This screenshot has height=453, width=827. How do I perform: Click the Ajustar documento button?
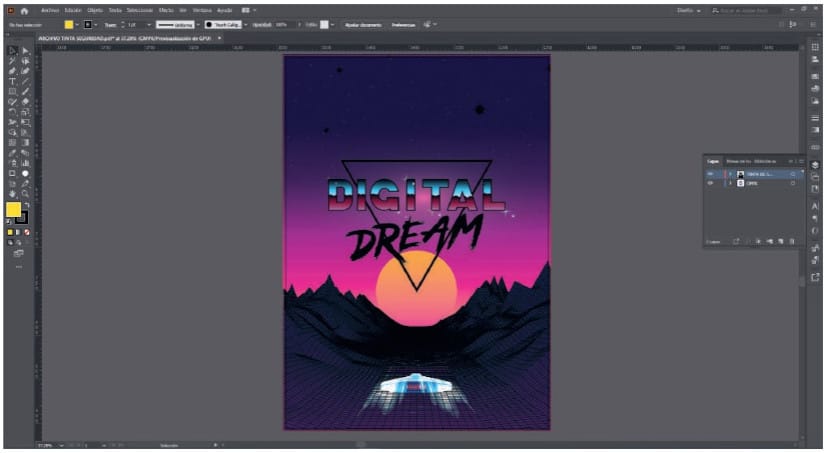[x=362, y=23]
